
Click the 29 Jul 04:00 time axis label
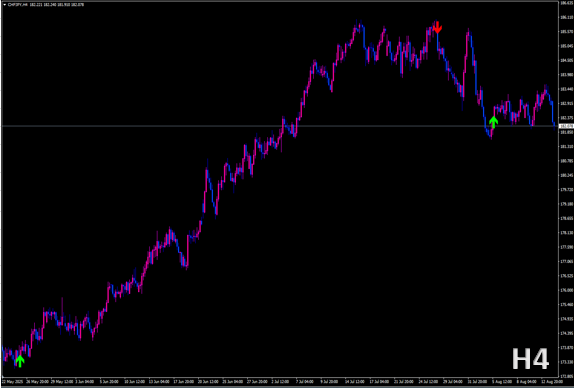(x=452, y=381)
